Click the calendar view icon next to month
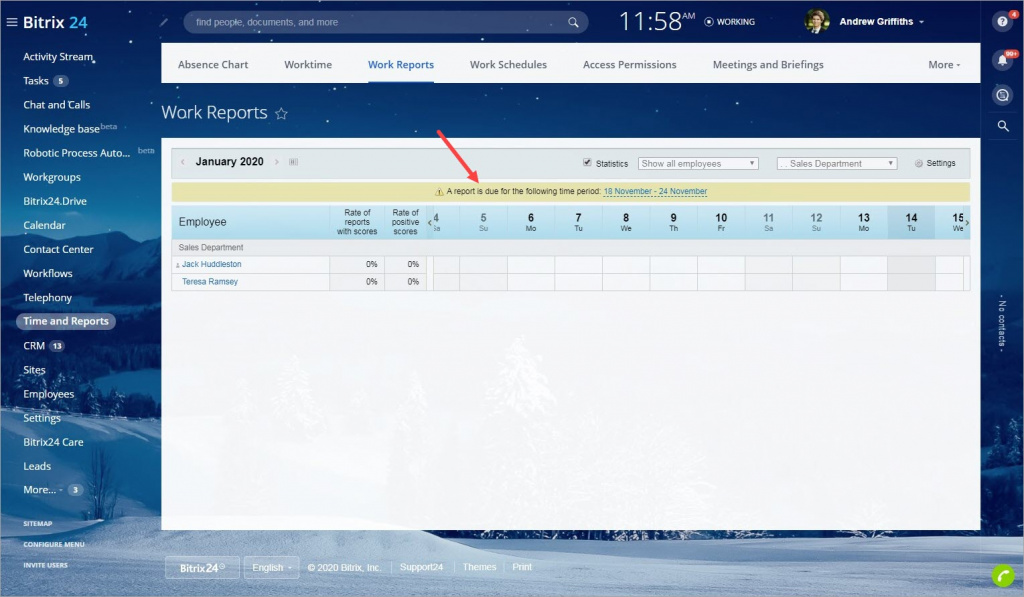This screenshot has height=597, width=1024. (x=294, y=162)
